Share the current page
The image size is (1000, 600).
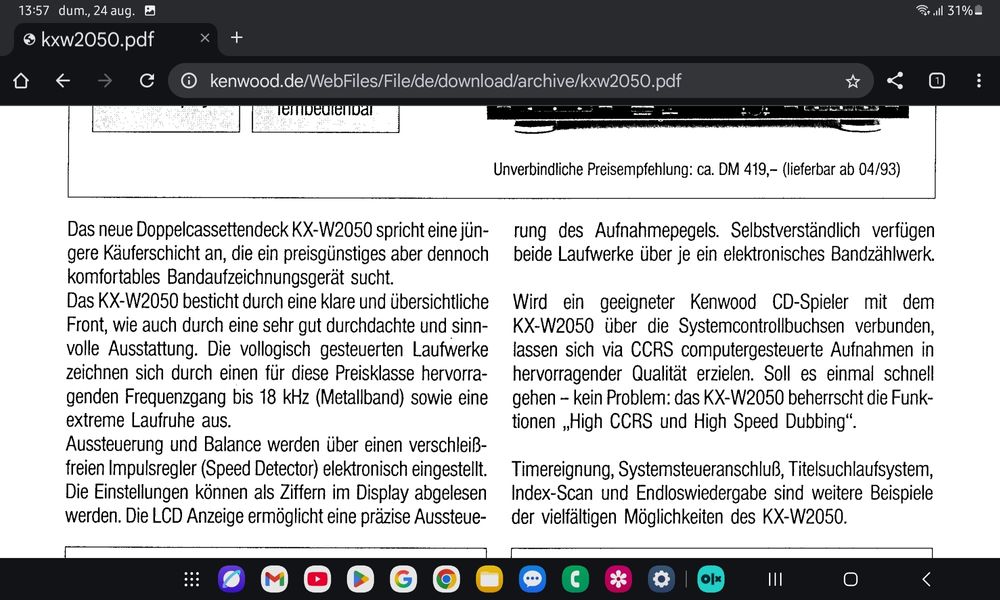click(x=895, y=80)
